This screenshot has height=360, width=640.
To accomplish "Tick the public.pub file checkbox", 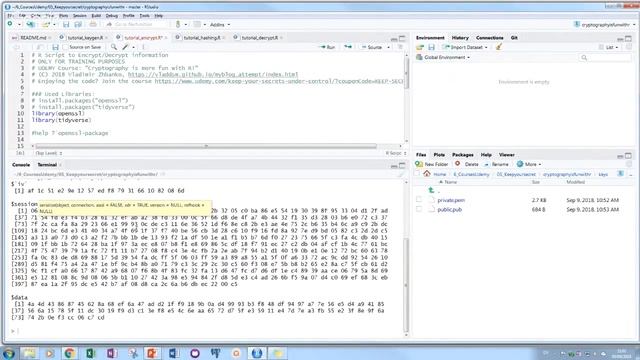I will 419,209.
